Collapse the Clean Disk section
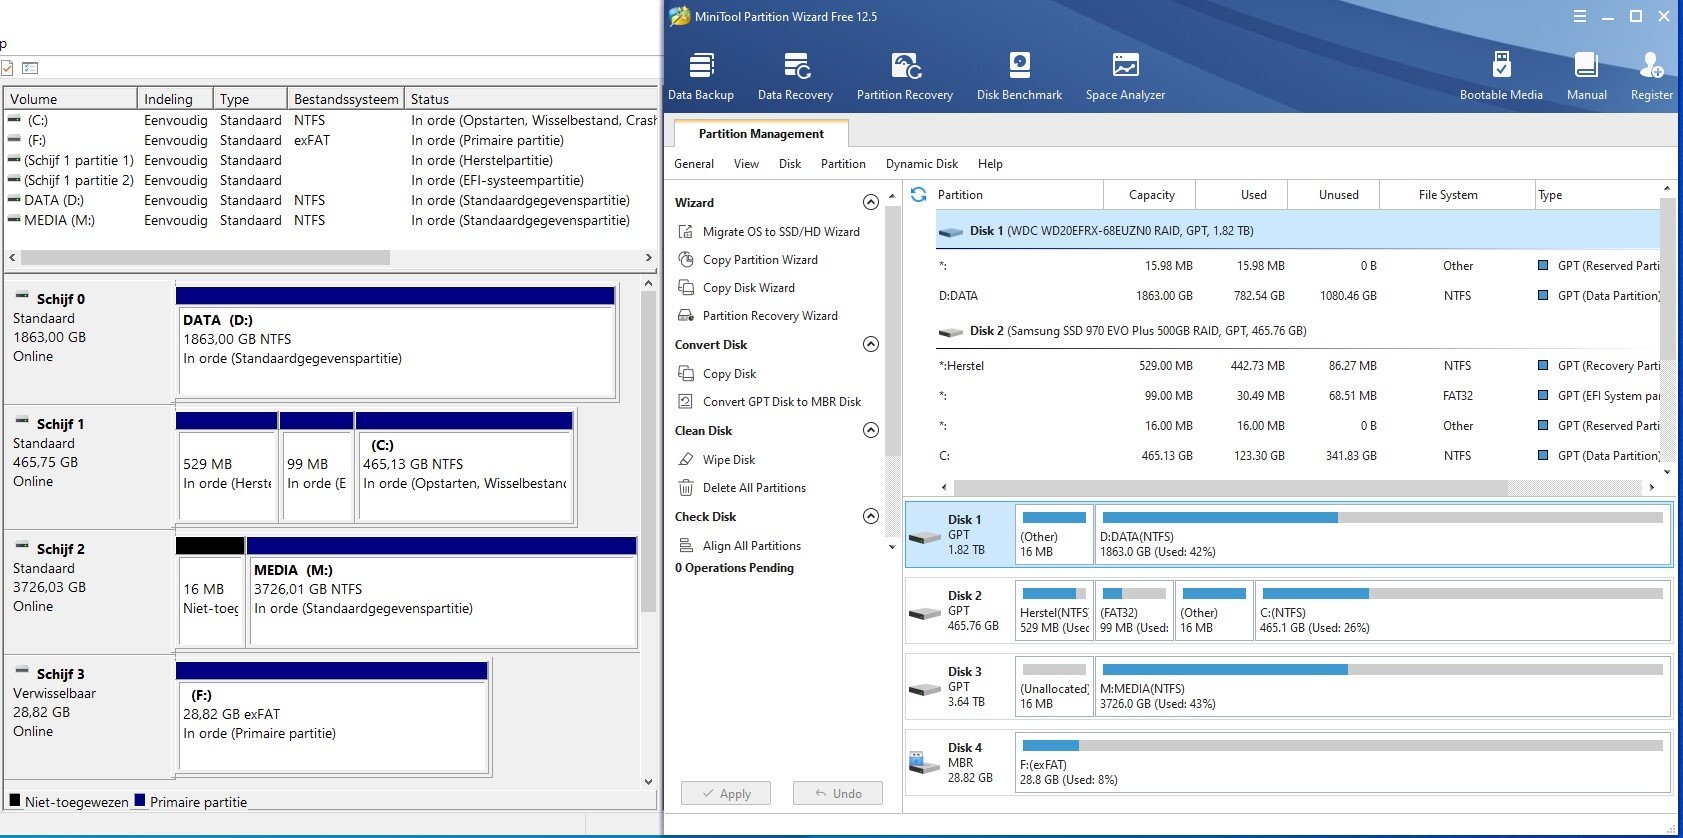The width and height of the screenshot is (1683, 838). pyautogui.click(x=871, y=431)
